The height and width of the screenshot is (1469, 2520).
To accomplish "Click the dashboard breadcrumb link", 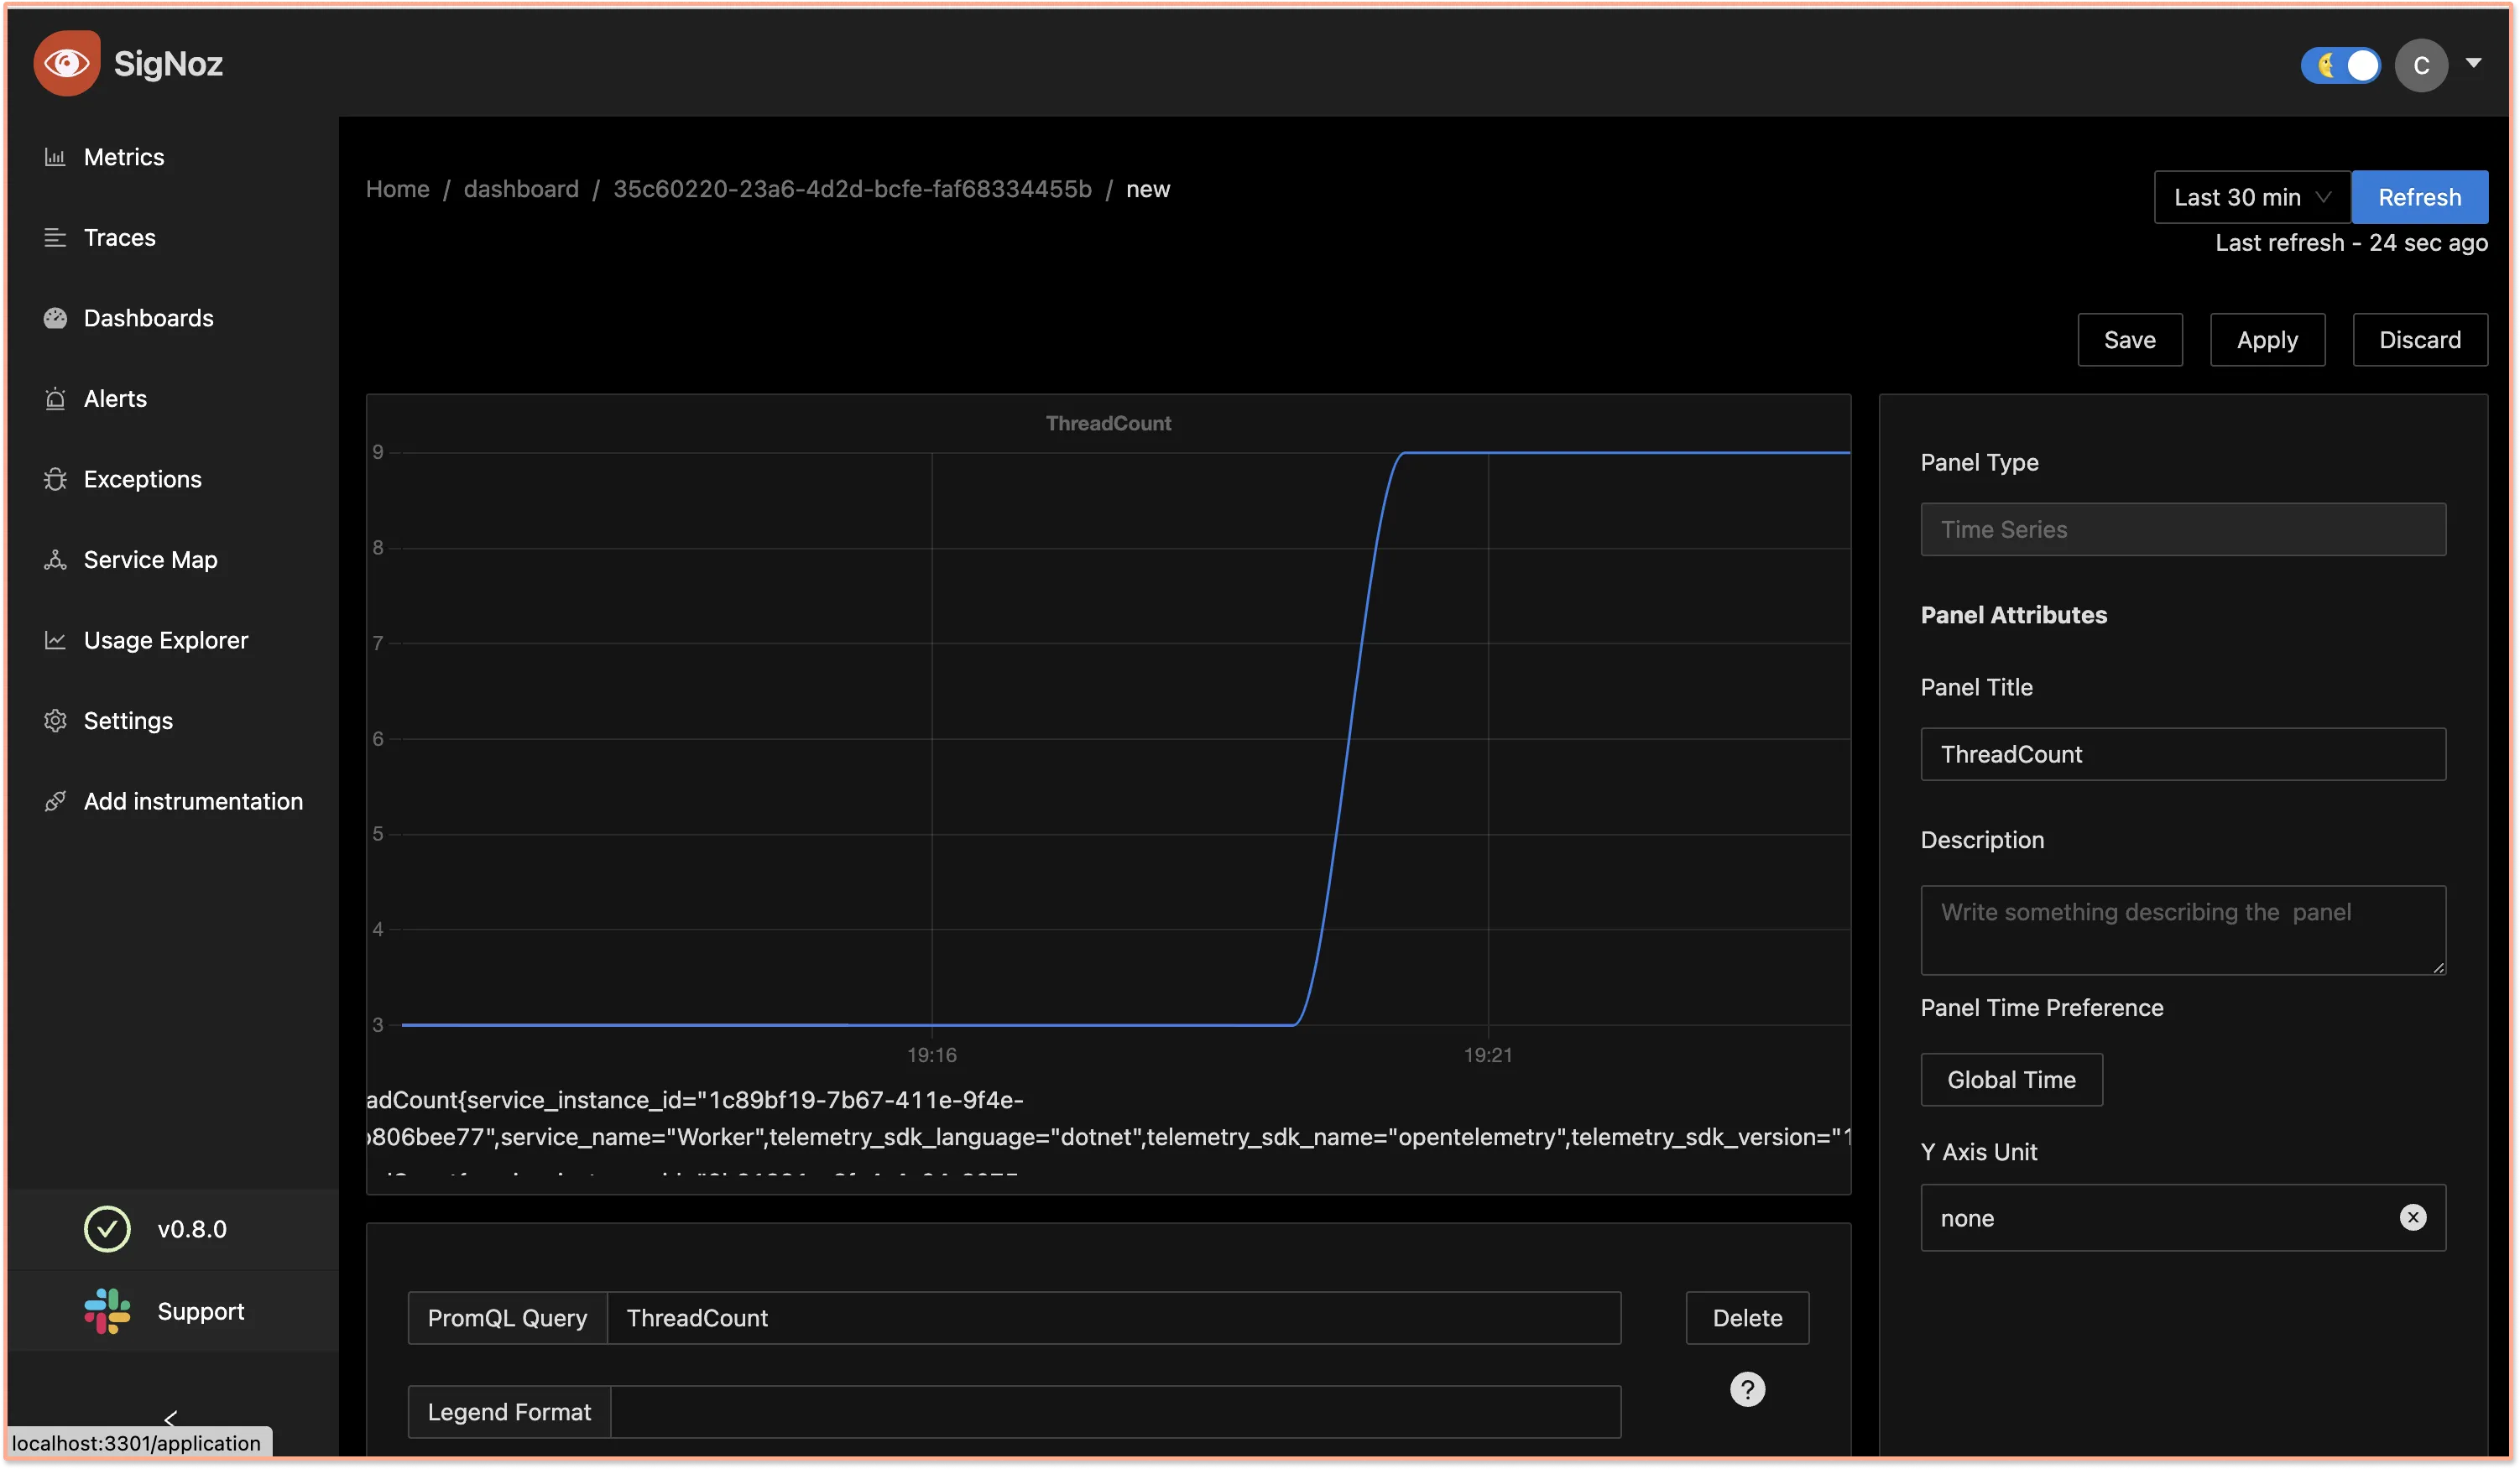I will tap(521, 189).
